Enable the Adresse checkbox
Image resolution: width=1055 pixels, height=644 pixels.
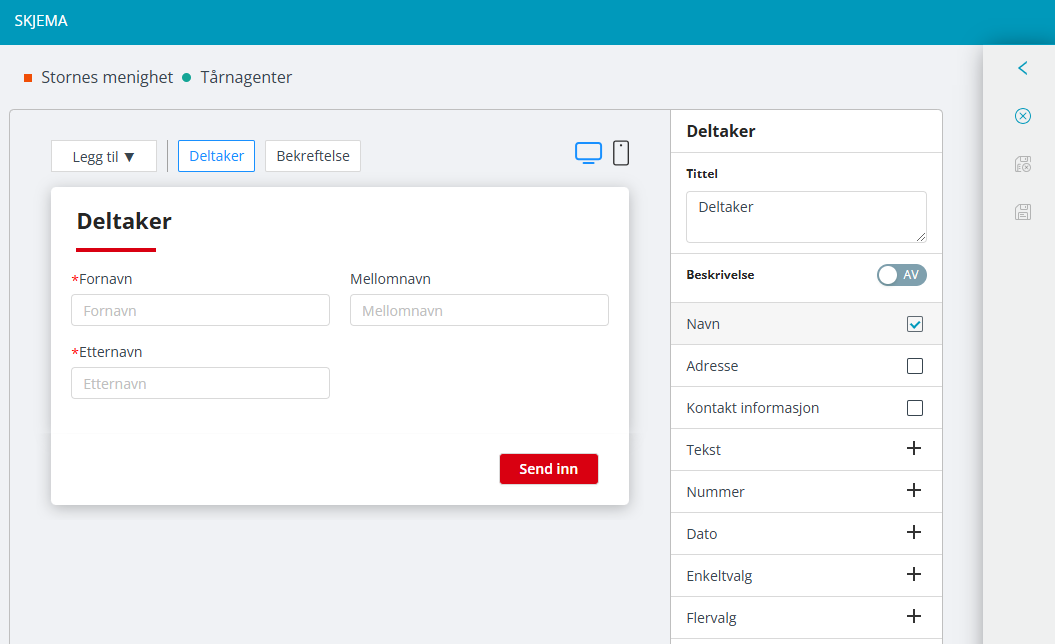(914, 366)
